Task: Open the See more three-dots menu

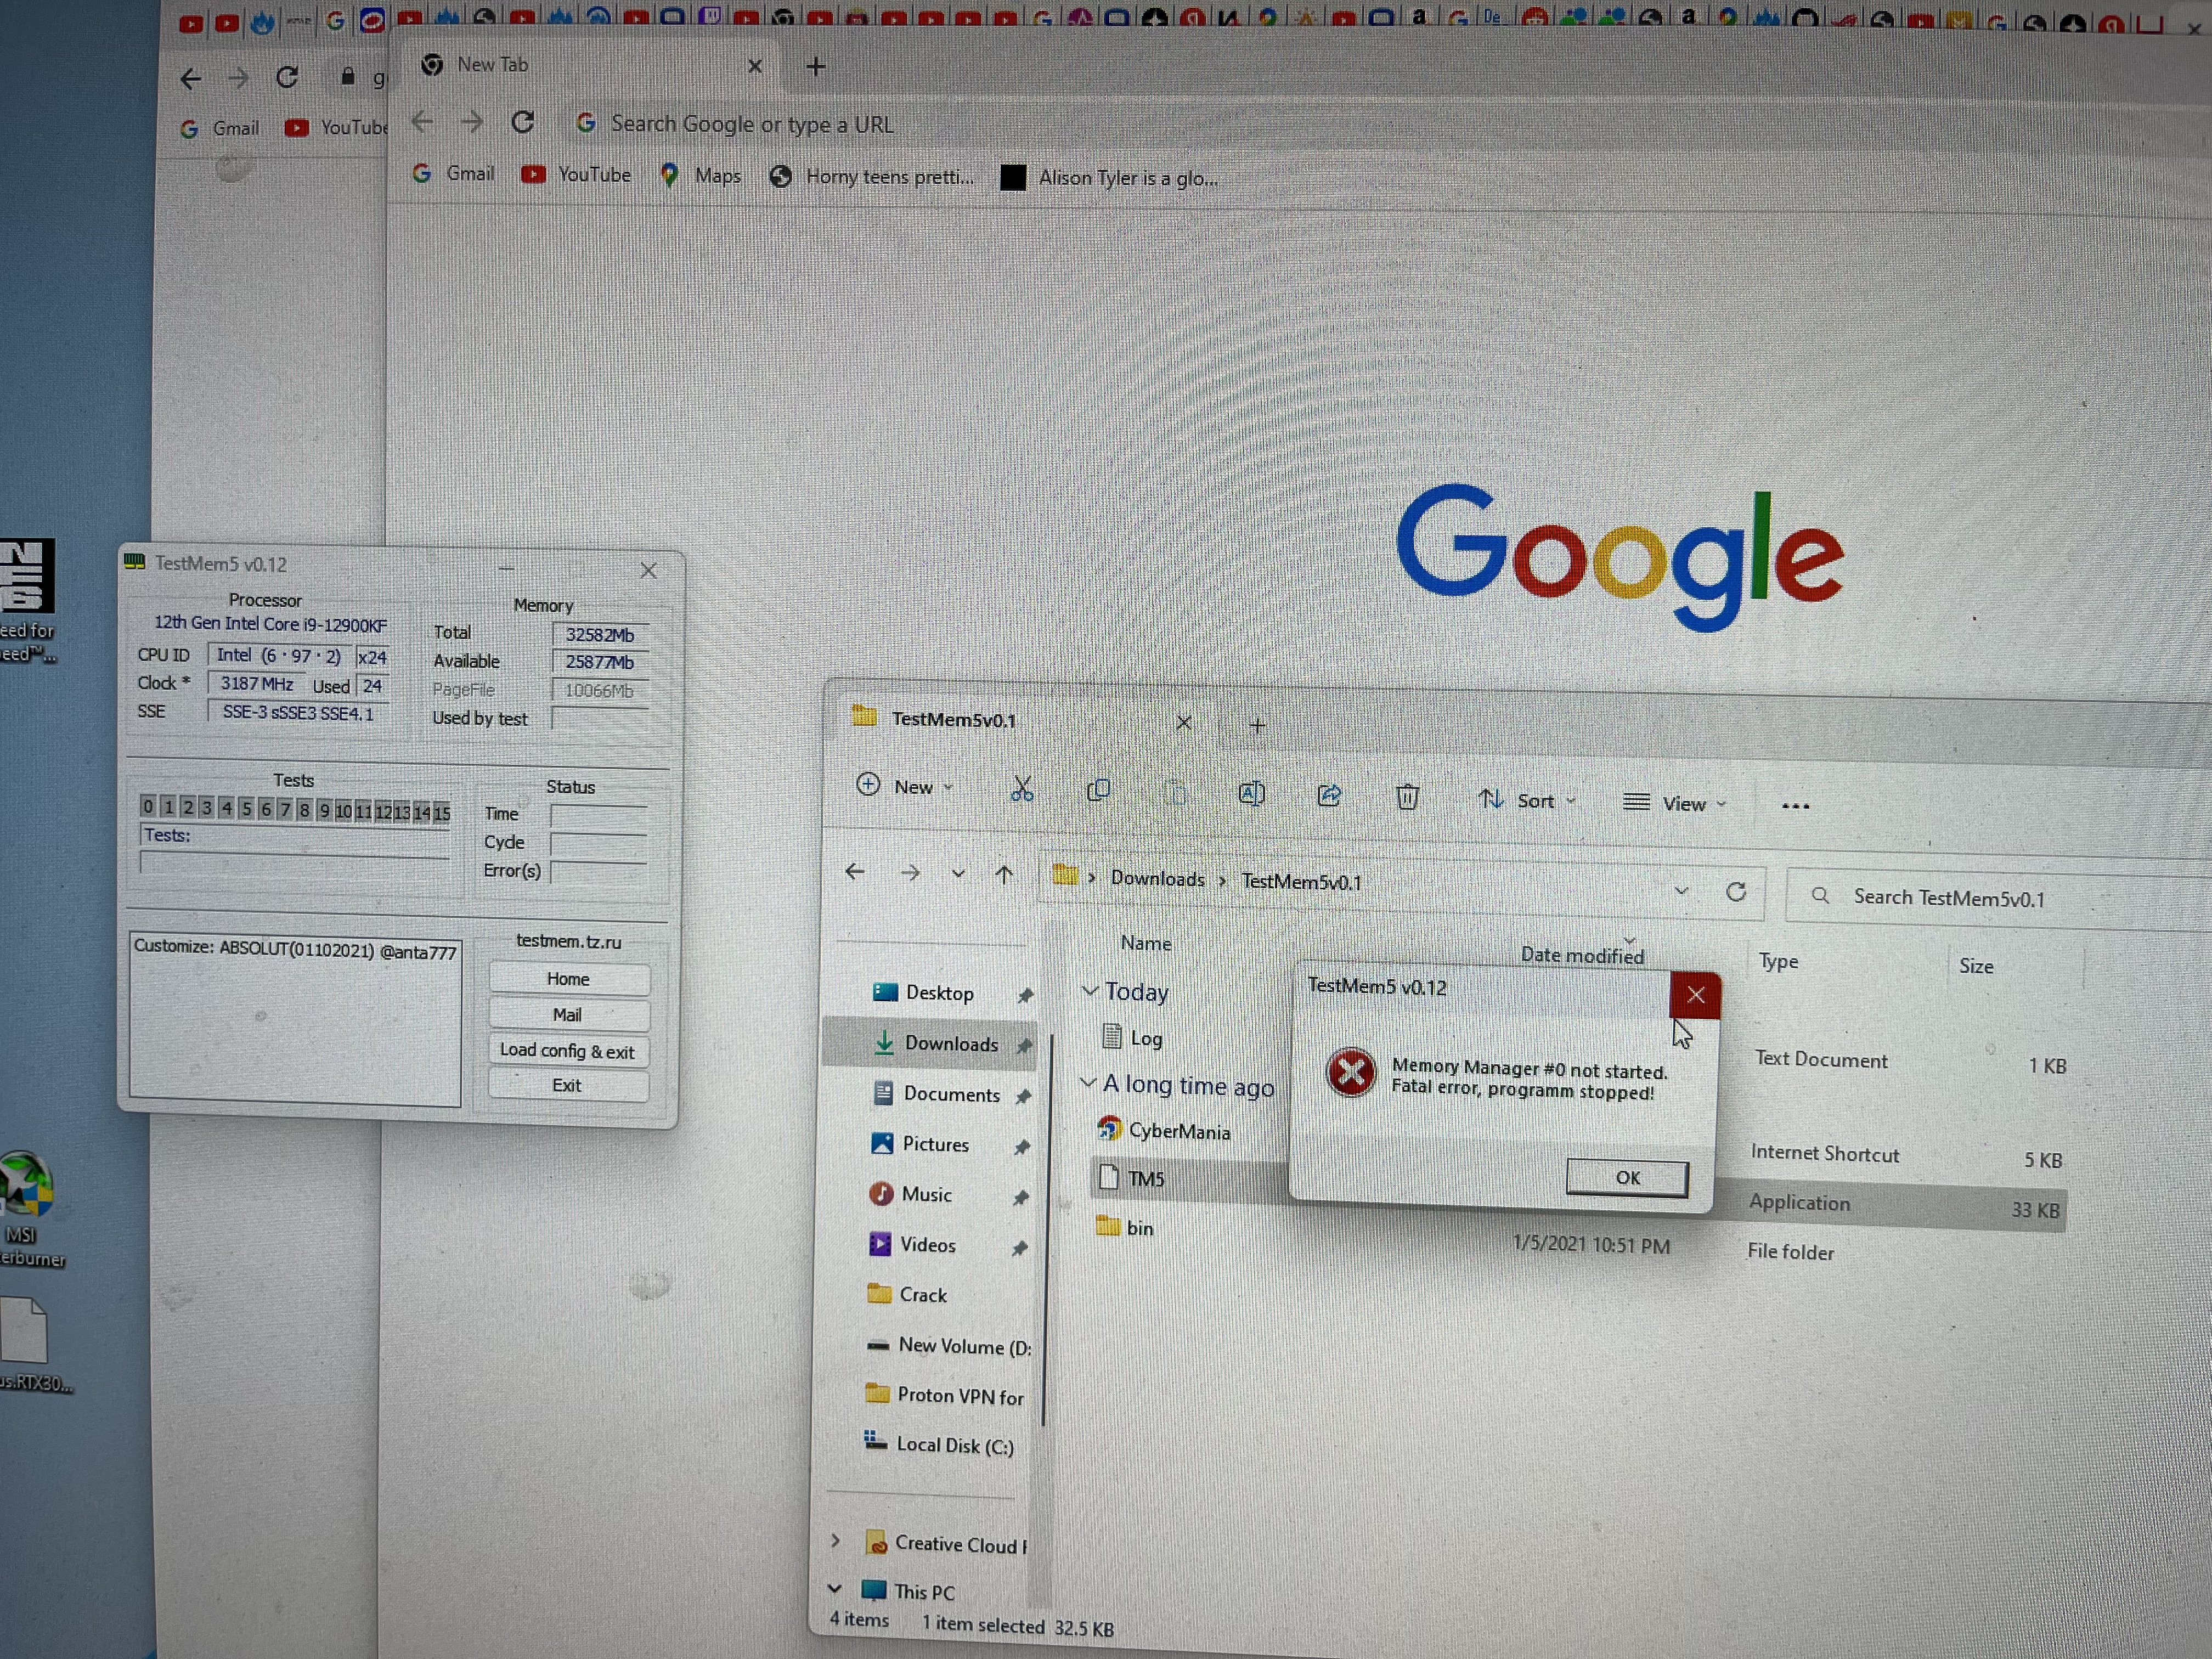Action: pyautogui.click(x=1795, y=806)
